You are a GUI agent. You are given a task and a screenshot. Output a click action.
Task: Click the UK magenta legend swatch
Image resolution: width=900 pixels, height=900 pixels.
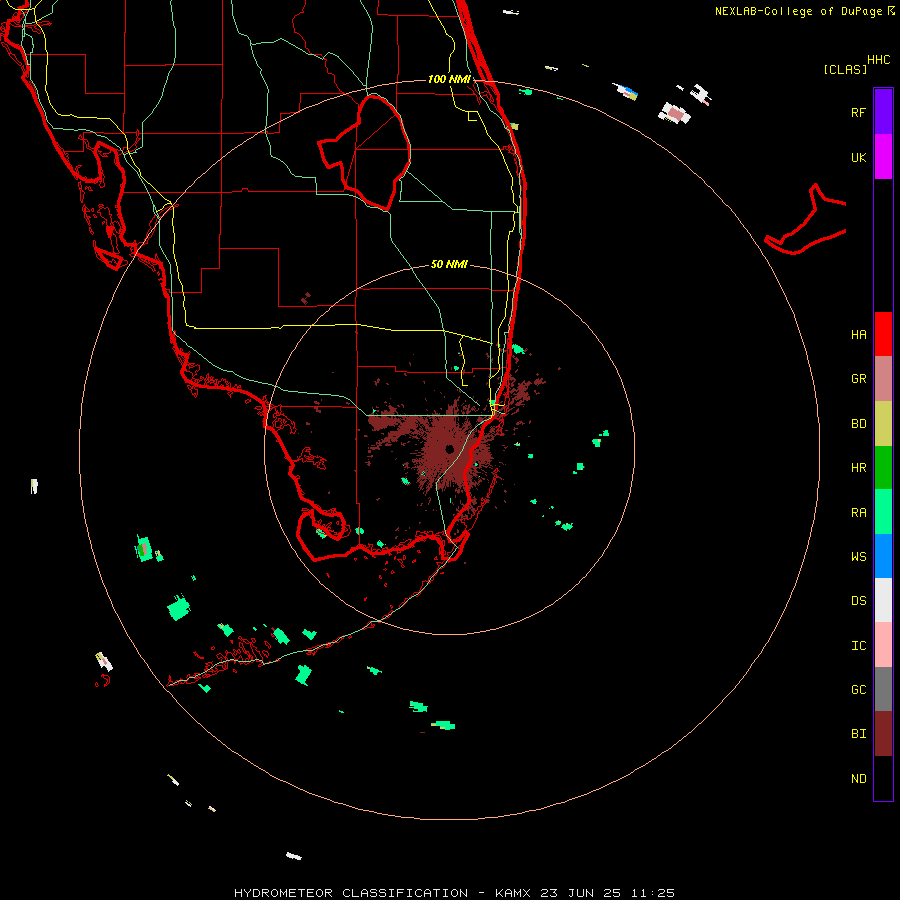883,157
